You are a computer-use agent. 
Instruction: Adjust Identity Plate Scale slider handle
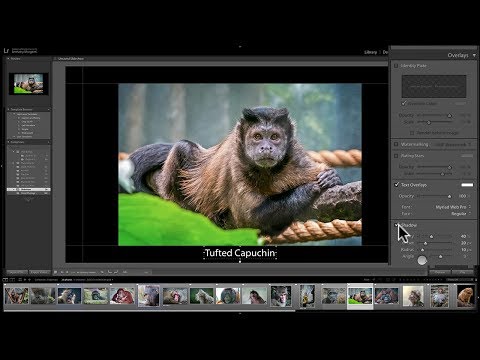click(429, 122)
